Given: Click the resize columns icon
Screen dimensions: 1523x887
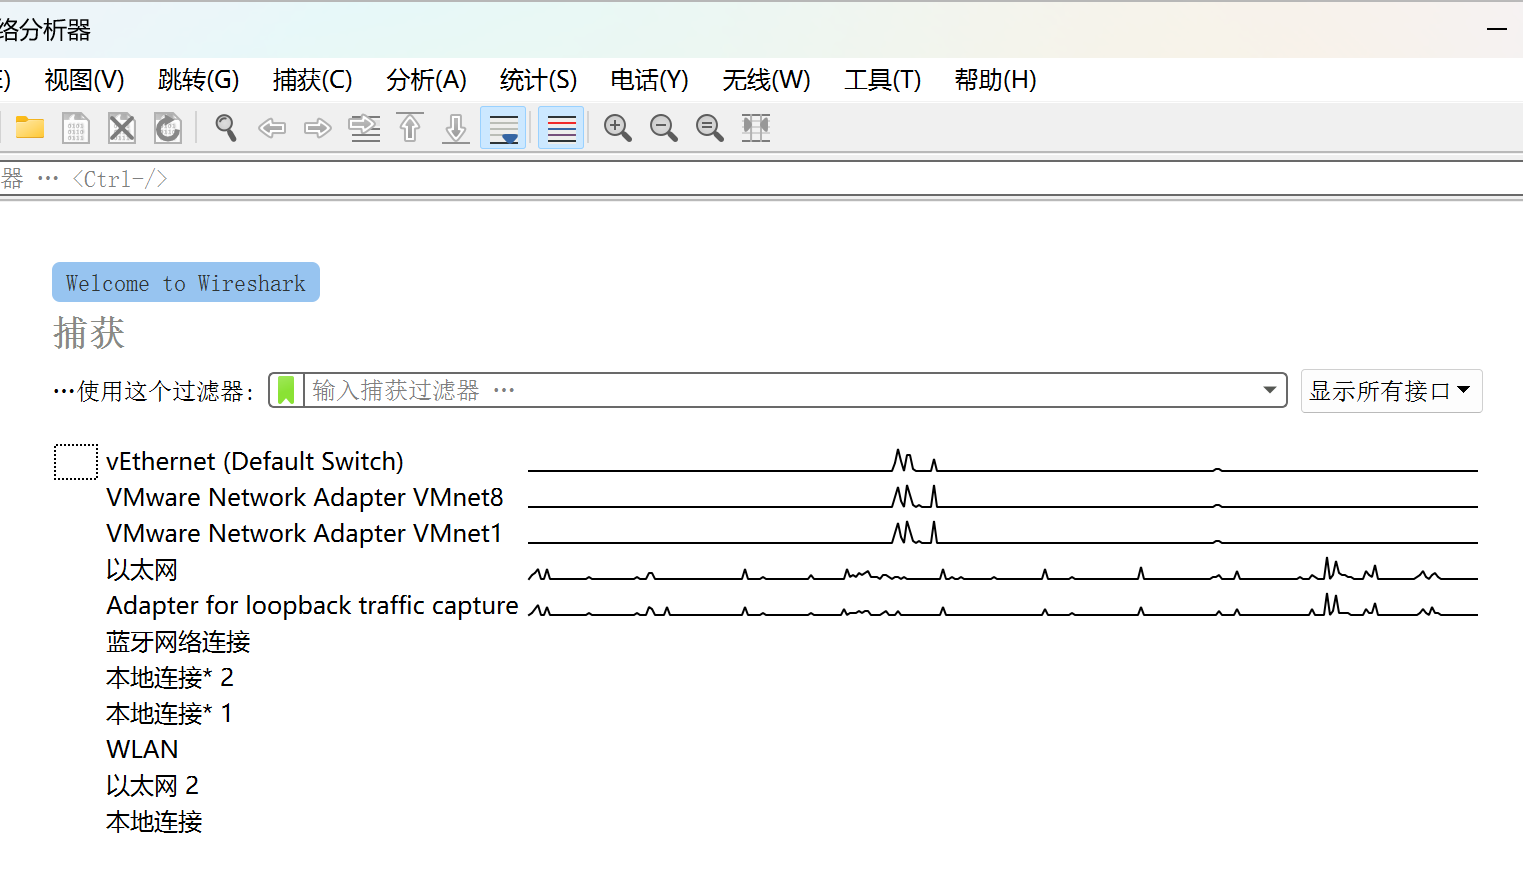Looking at the screenshot, I should [x=756, y=128].
